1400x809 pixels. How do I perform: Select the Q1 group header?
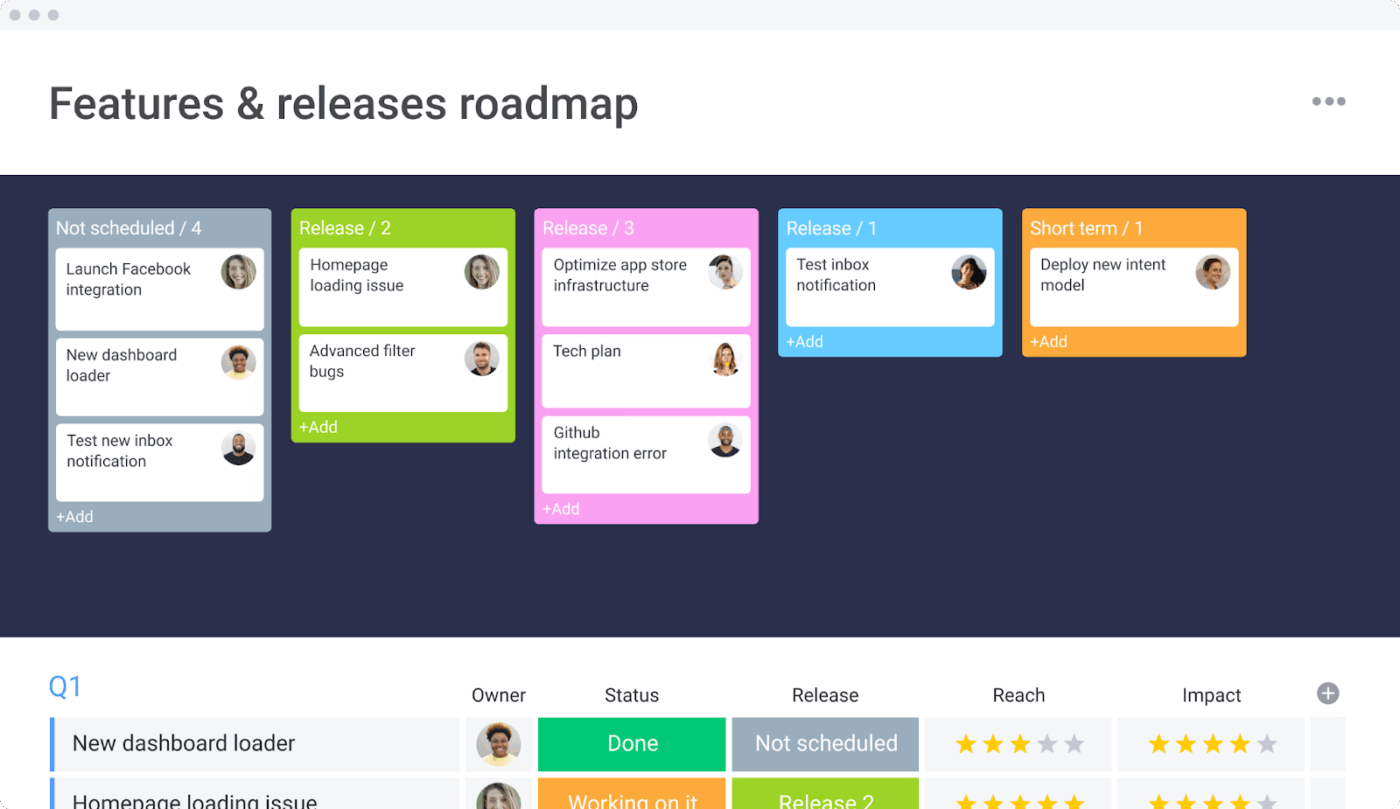pyautogui.click(x=64, y=687)
